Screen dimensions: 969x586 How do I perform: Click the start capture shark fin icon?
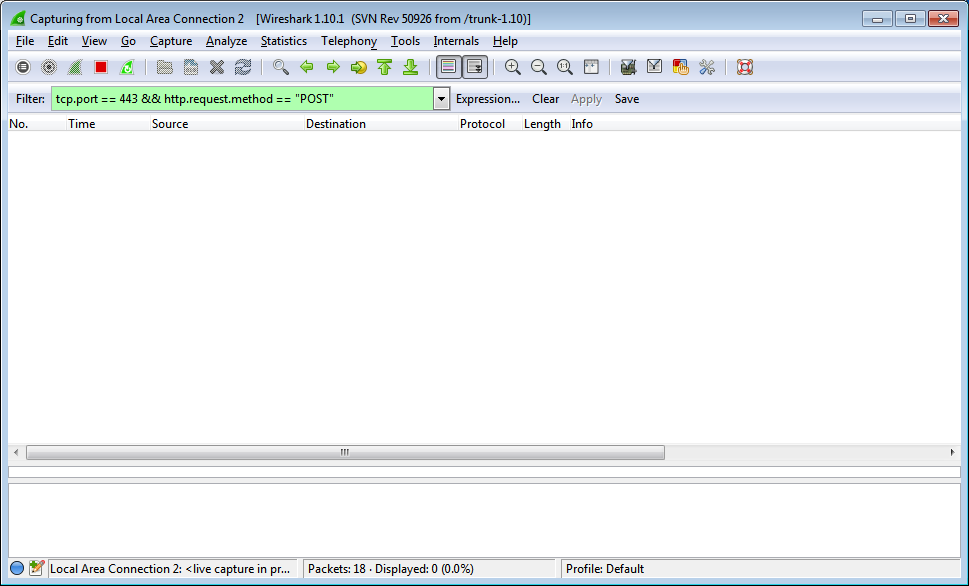tap(75, 67)
